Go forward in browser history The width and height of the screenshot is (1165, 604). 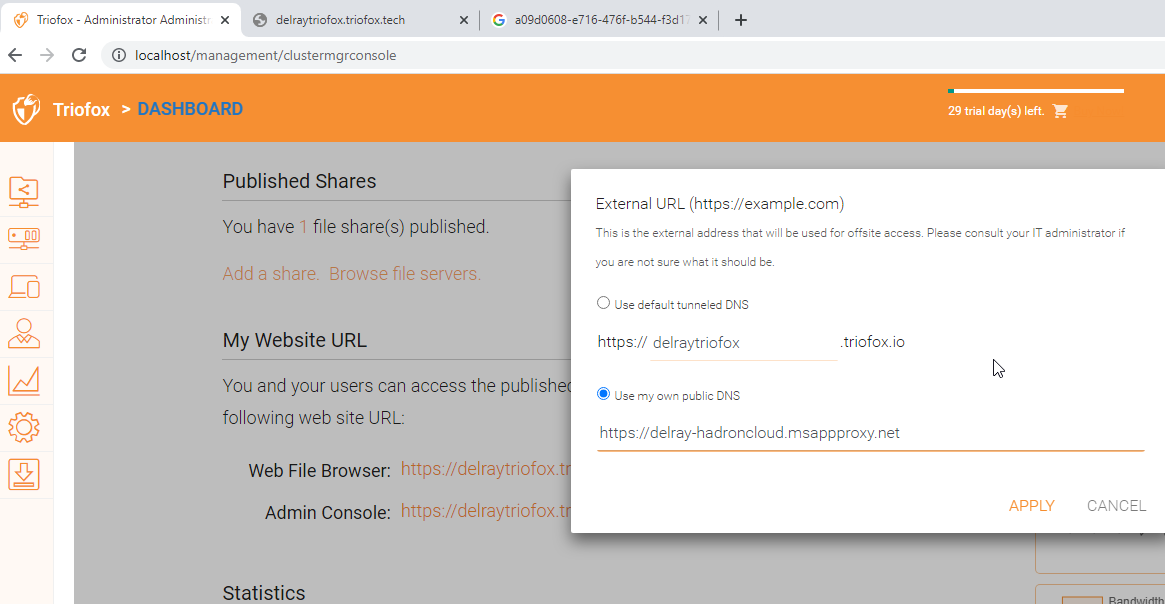[x=47, y=55]
